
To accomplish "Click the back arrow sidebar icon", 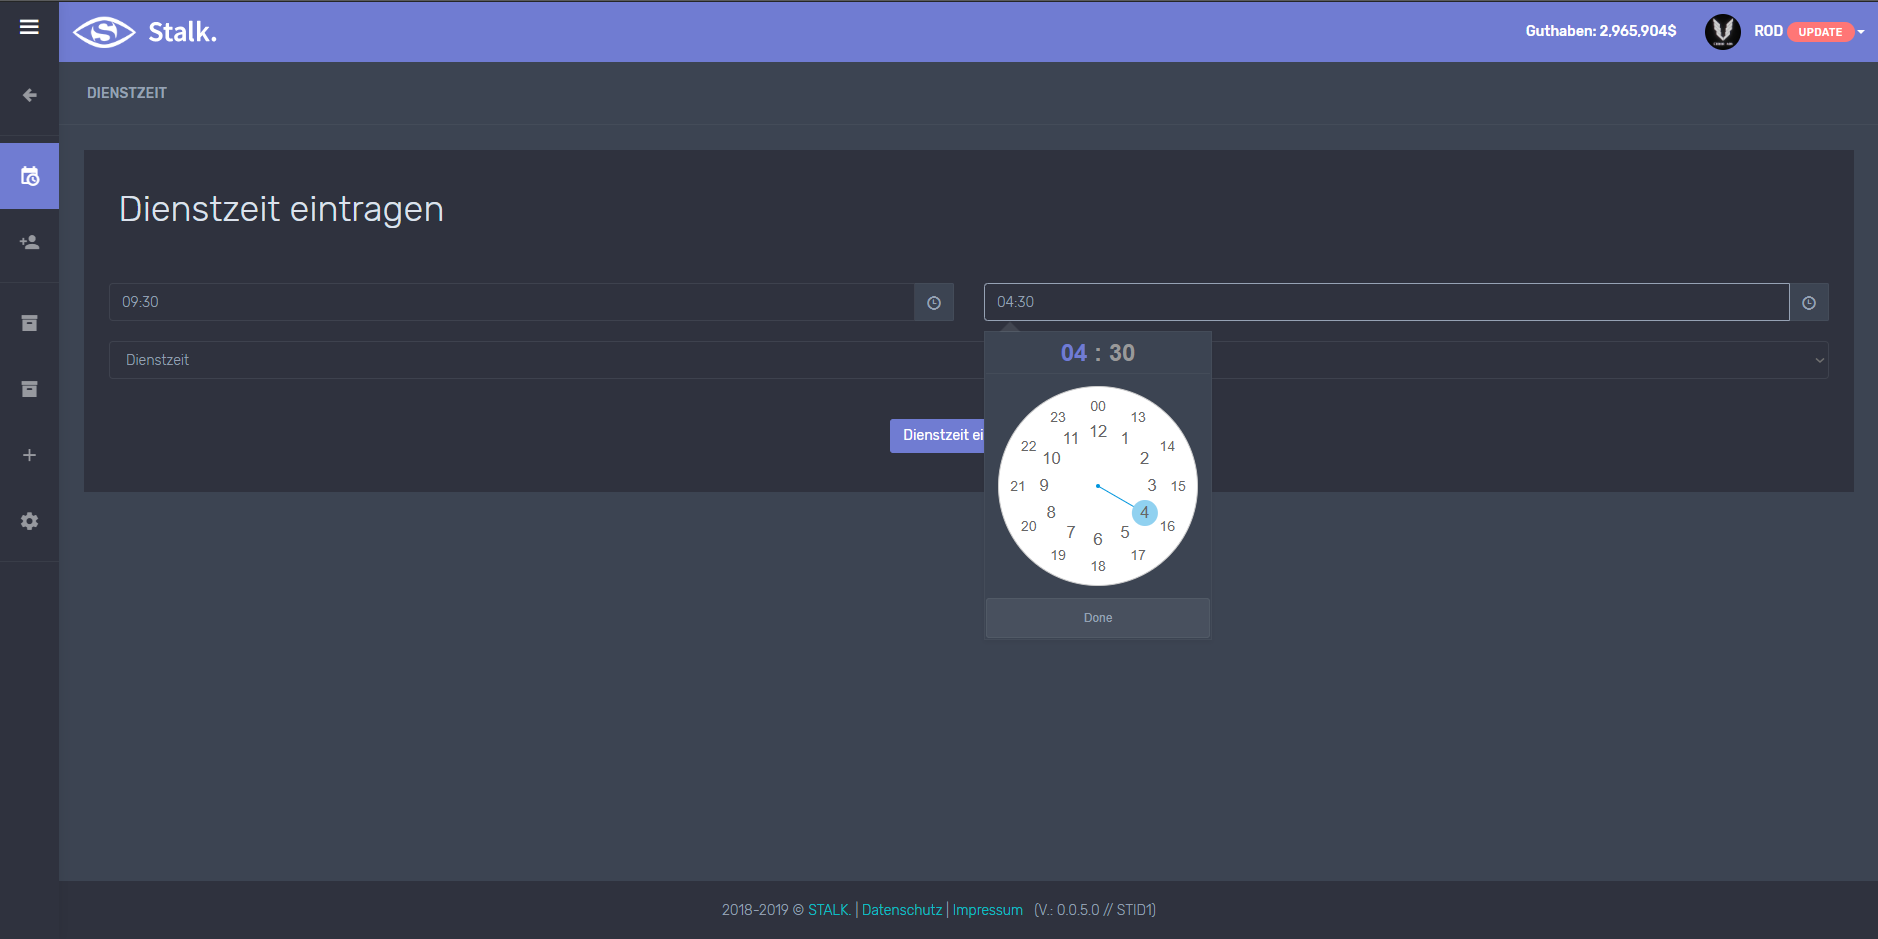I will pos(29,95).
